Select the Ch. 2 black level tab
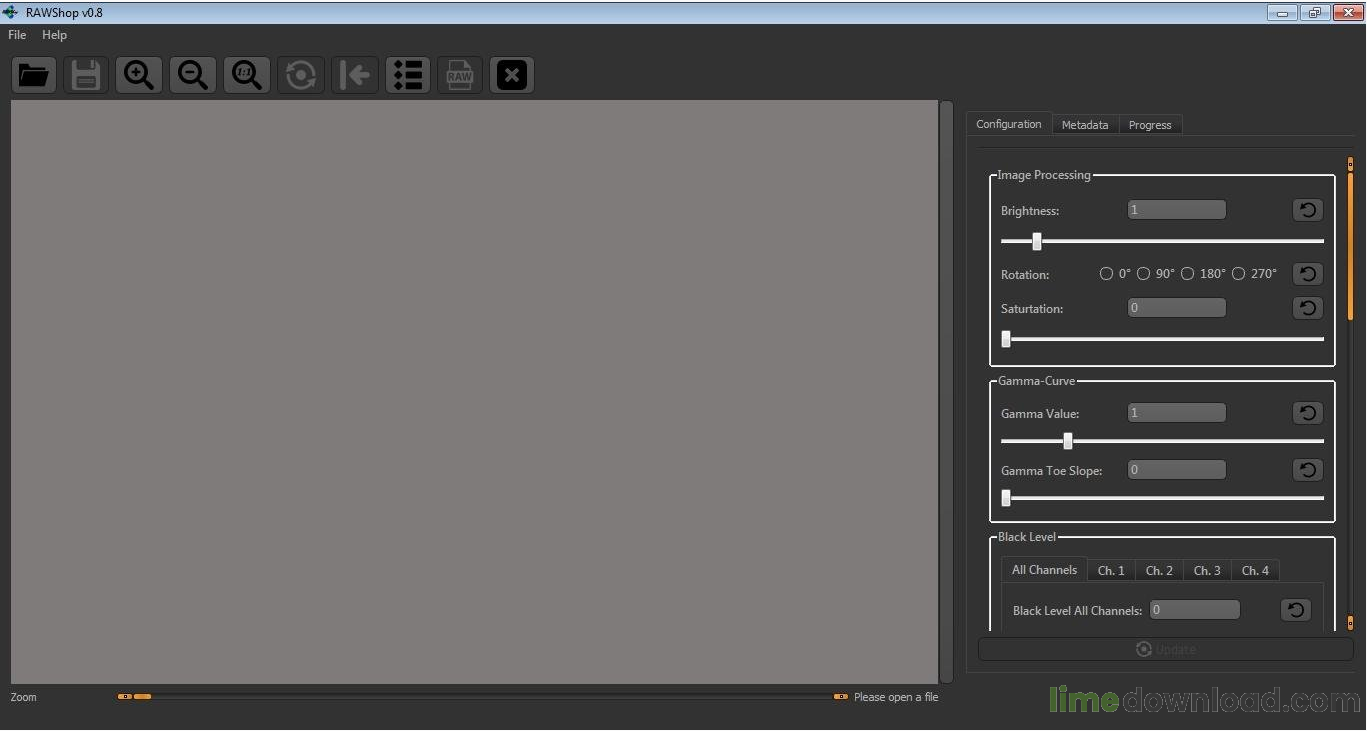This screenshot has height=731, width=1367. point(1159,570)
